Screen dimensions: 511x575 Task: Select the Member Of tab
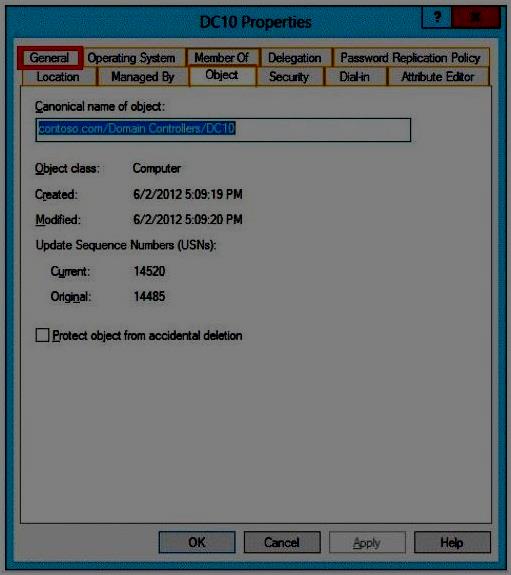pyautogui.click(x=222, y=57)
